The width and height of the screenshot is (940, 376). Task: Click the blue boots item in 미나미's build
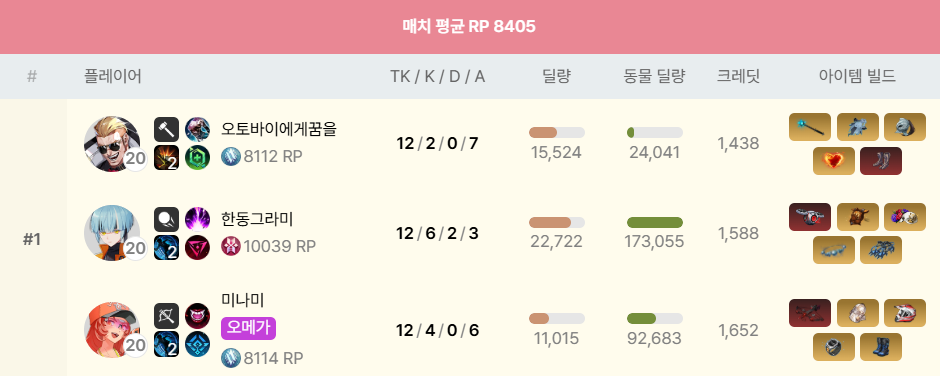(x=881, y=347)
